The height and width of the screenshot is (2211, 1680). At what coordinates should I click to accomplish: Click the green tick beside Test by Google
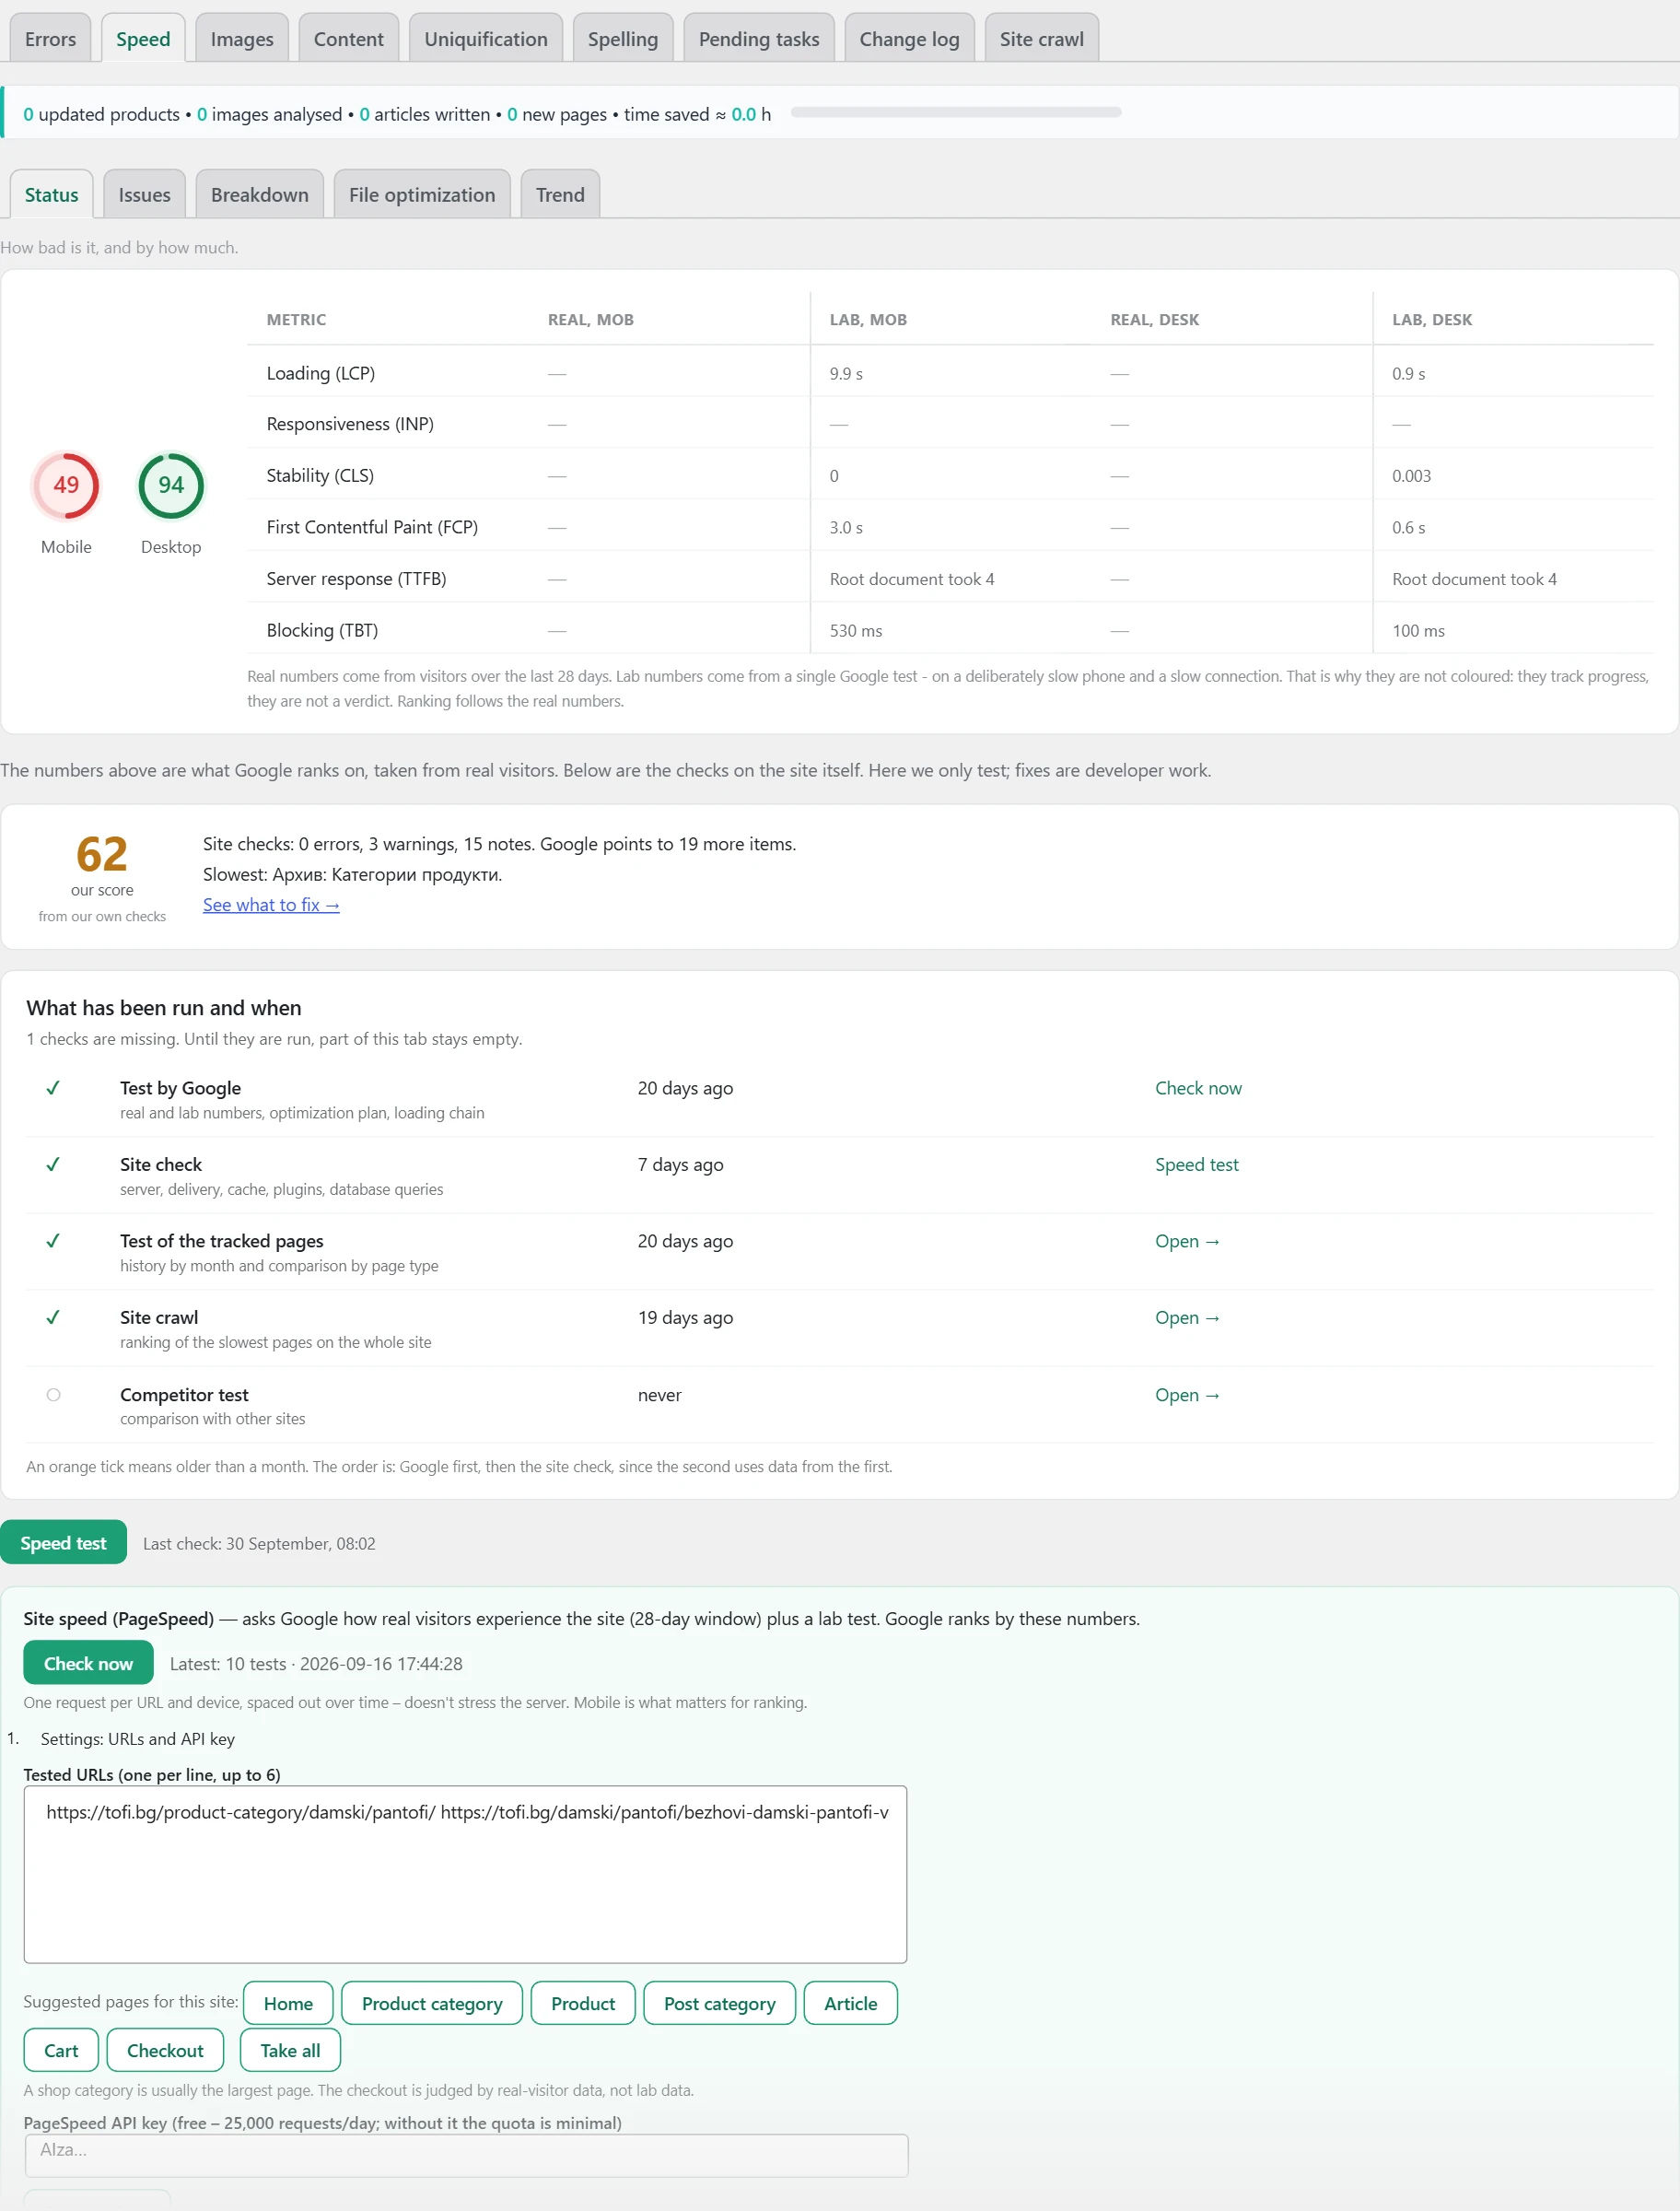pyautogui.click(x=53, y=1087)
